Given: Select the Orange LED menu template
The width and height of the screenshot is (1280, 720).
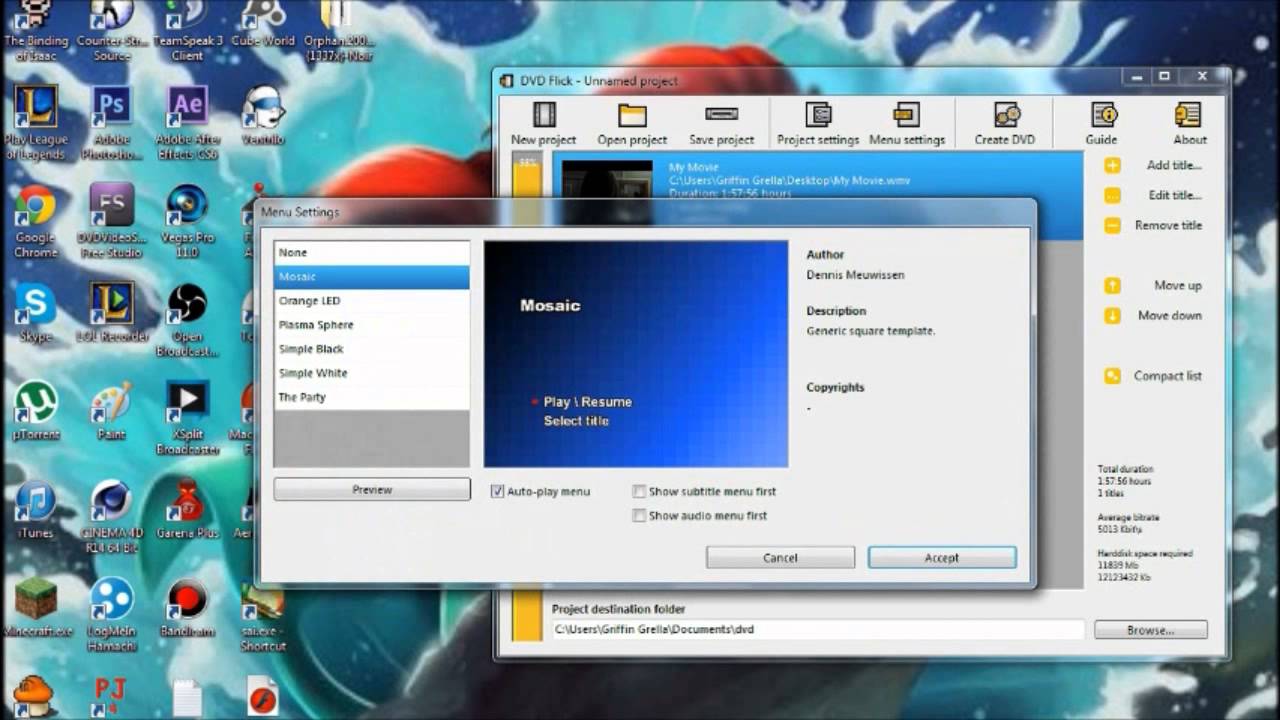Looking at the screenshot, I should (x=371, y=301).
